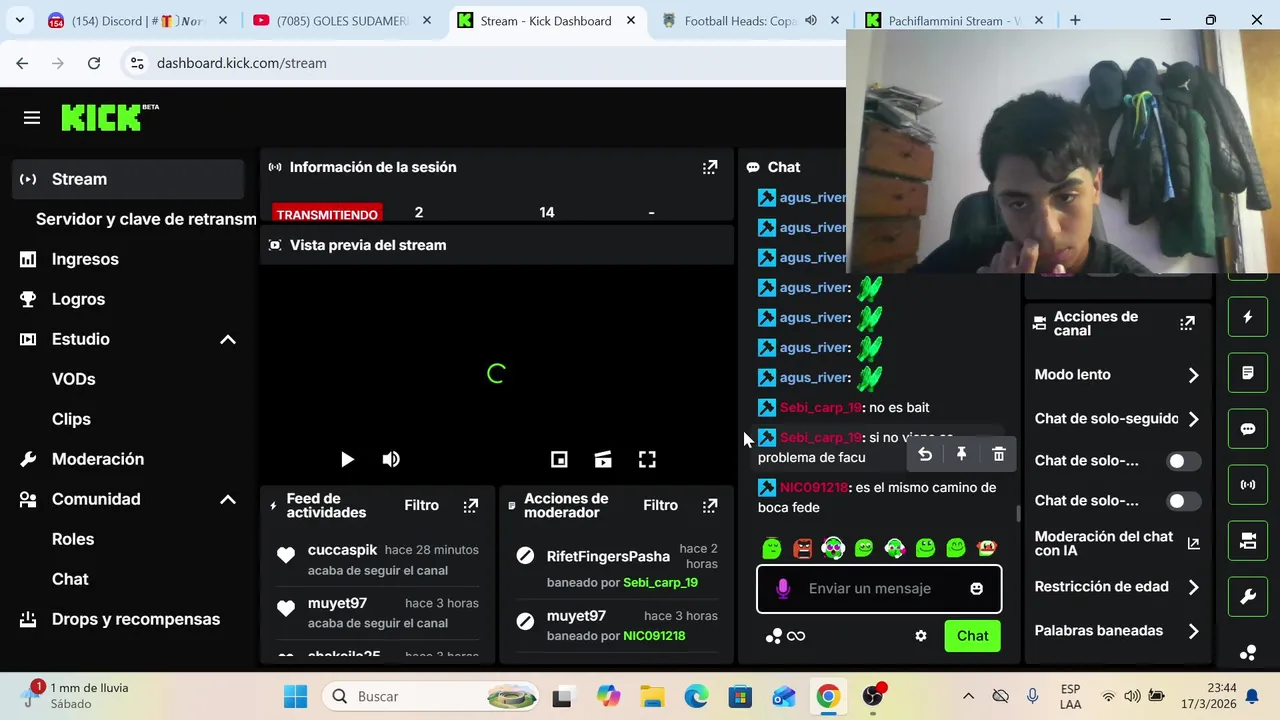1280x720 pixels.
Task: Pop out the Acciones de moderador panel
Action: (x=710, y=506)
